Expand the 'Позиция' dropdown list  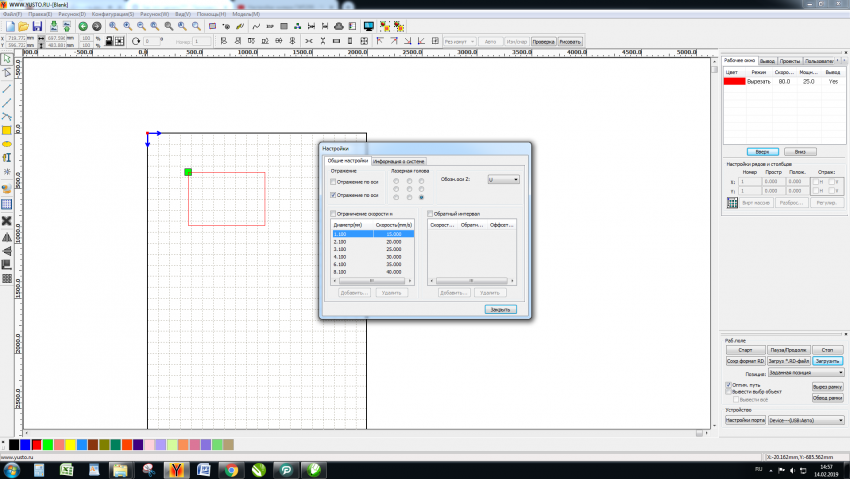(x=806, y=373)
